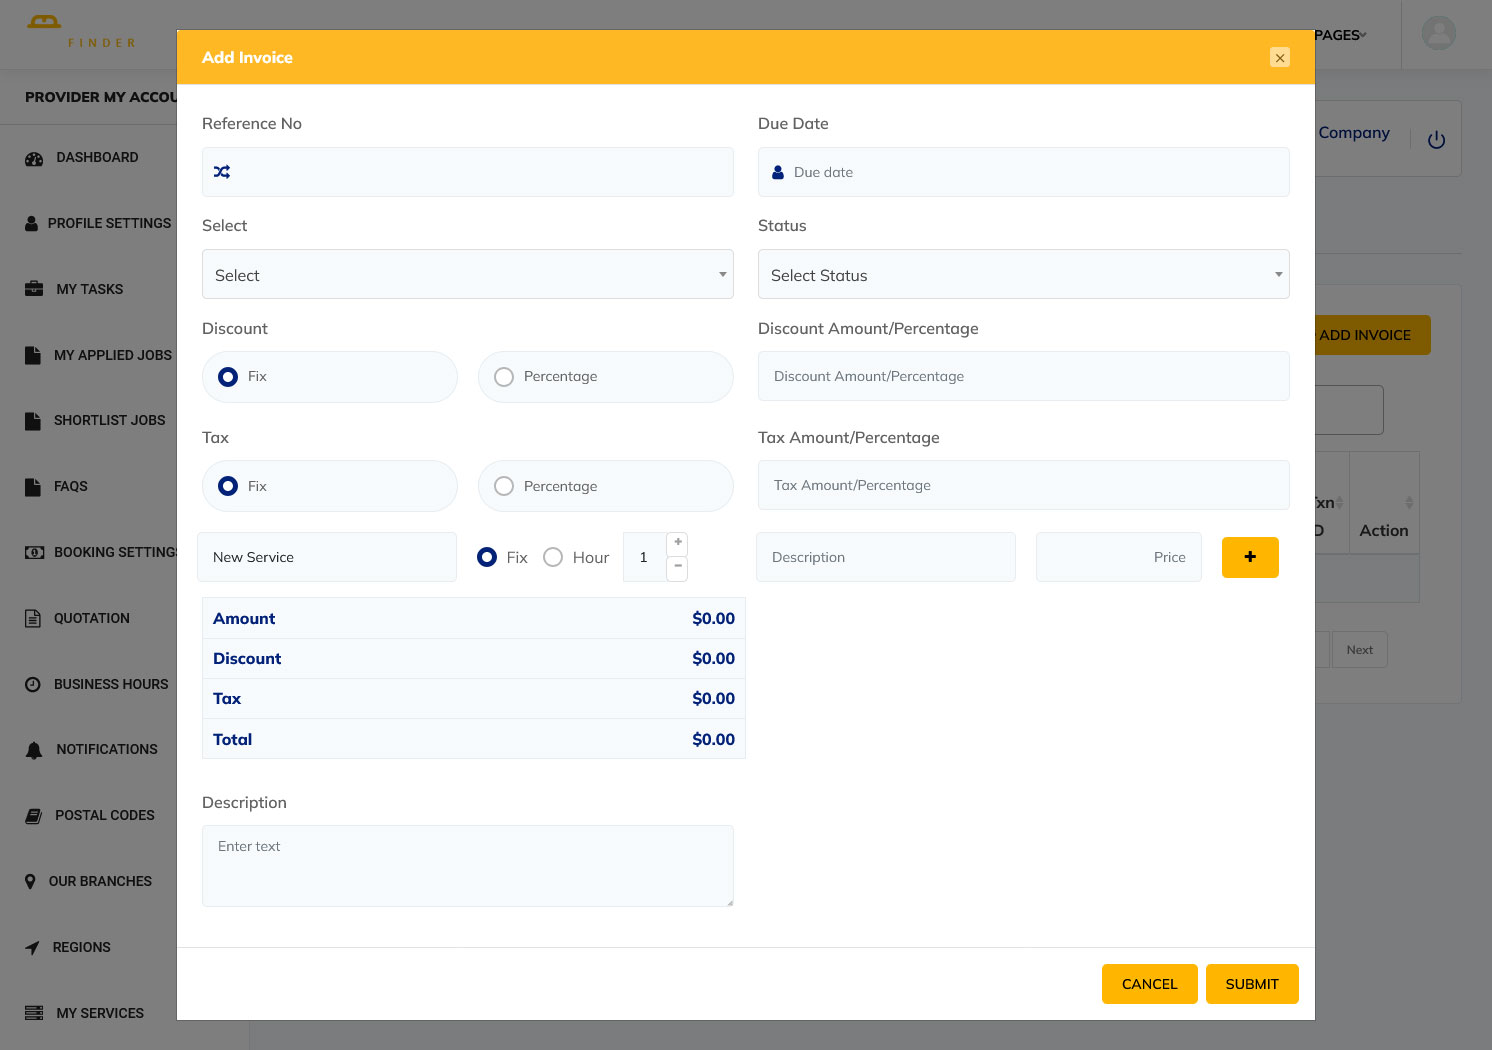
Task: Click the Notifications bell icon
Action: [x=34, y=750]
